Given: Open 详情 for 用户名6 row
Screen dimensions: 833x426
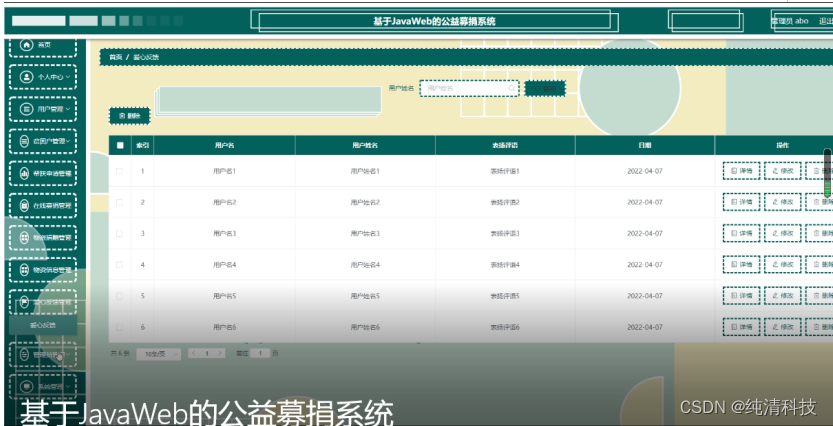Looking at the screenshot, I should point(742,327).
